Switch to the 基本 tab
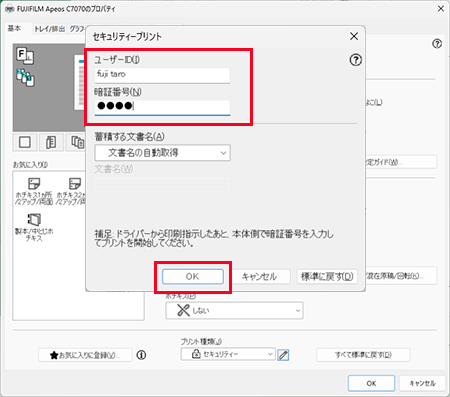 coord(14,29)
